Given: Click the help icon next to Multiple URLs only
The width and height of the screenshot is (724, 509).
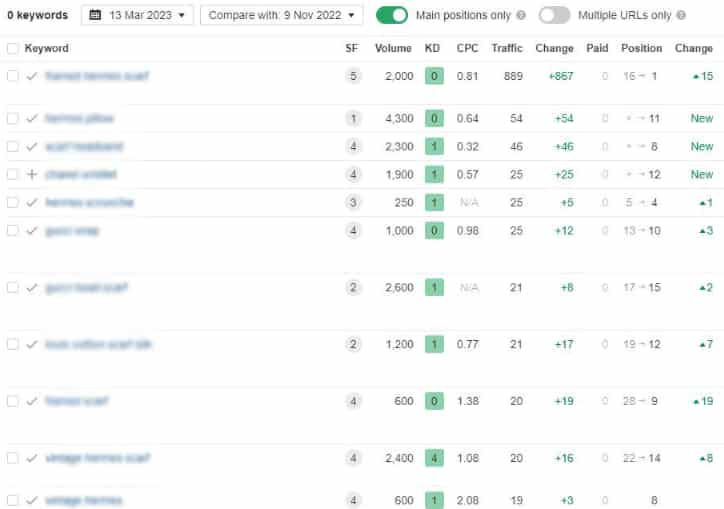Looking at the screenshot, I should click(681, 15).
